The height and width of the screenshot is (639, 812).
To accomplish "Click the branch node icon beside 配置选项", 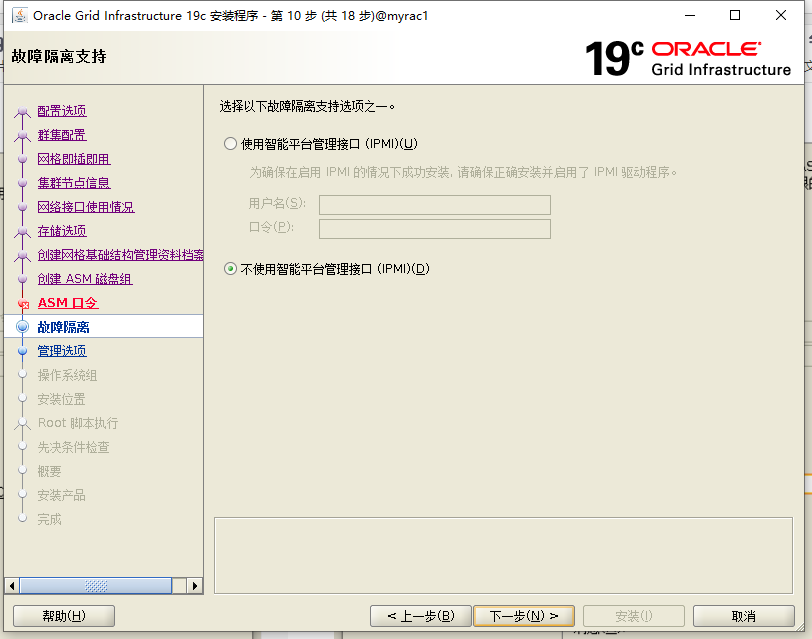I will pos(22,112).
